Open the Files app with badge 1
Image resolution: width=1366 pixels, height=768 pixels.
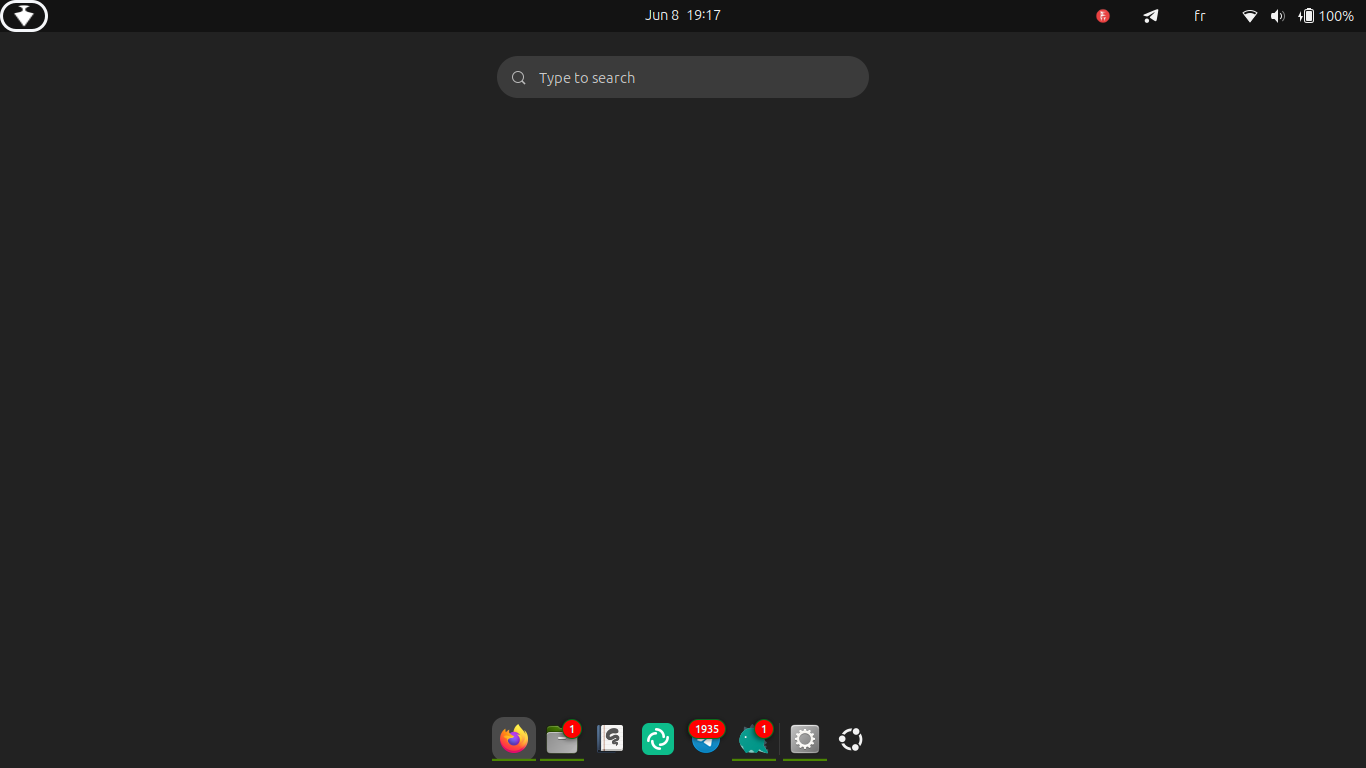(x=562, y=739)
